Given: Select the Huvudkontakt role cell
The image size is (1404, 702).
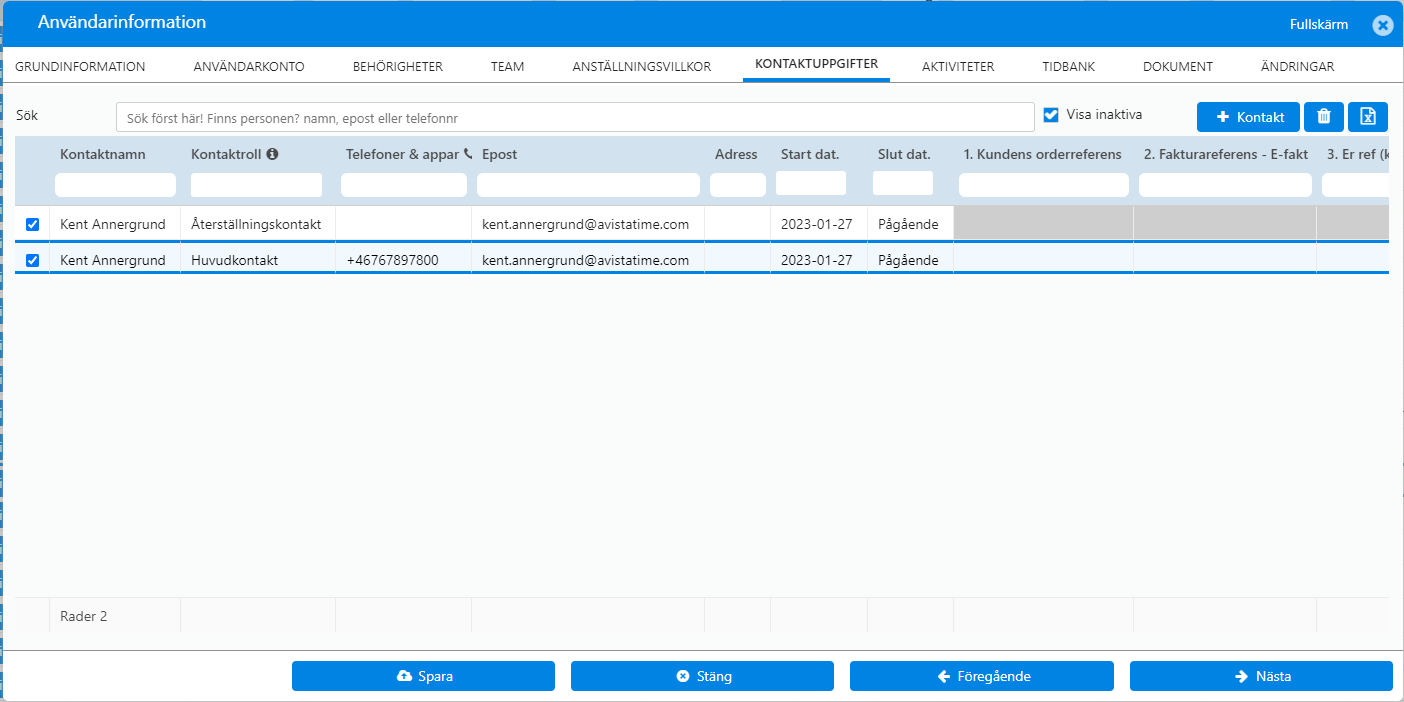Looking at the screenshot, I should [258, 260].
